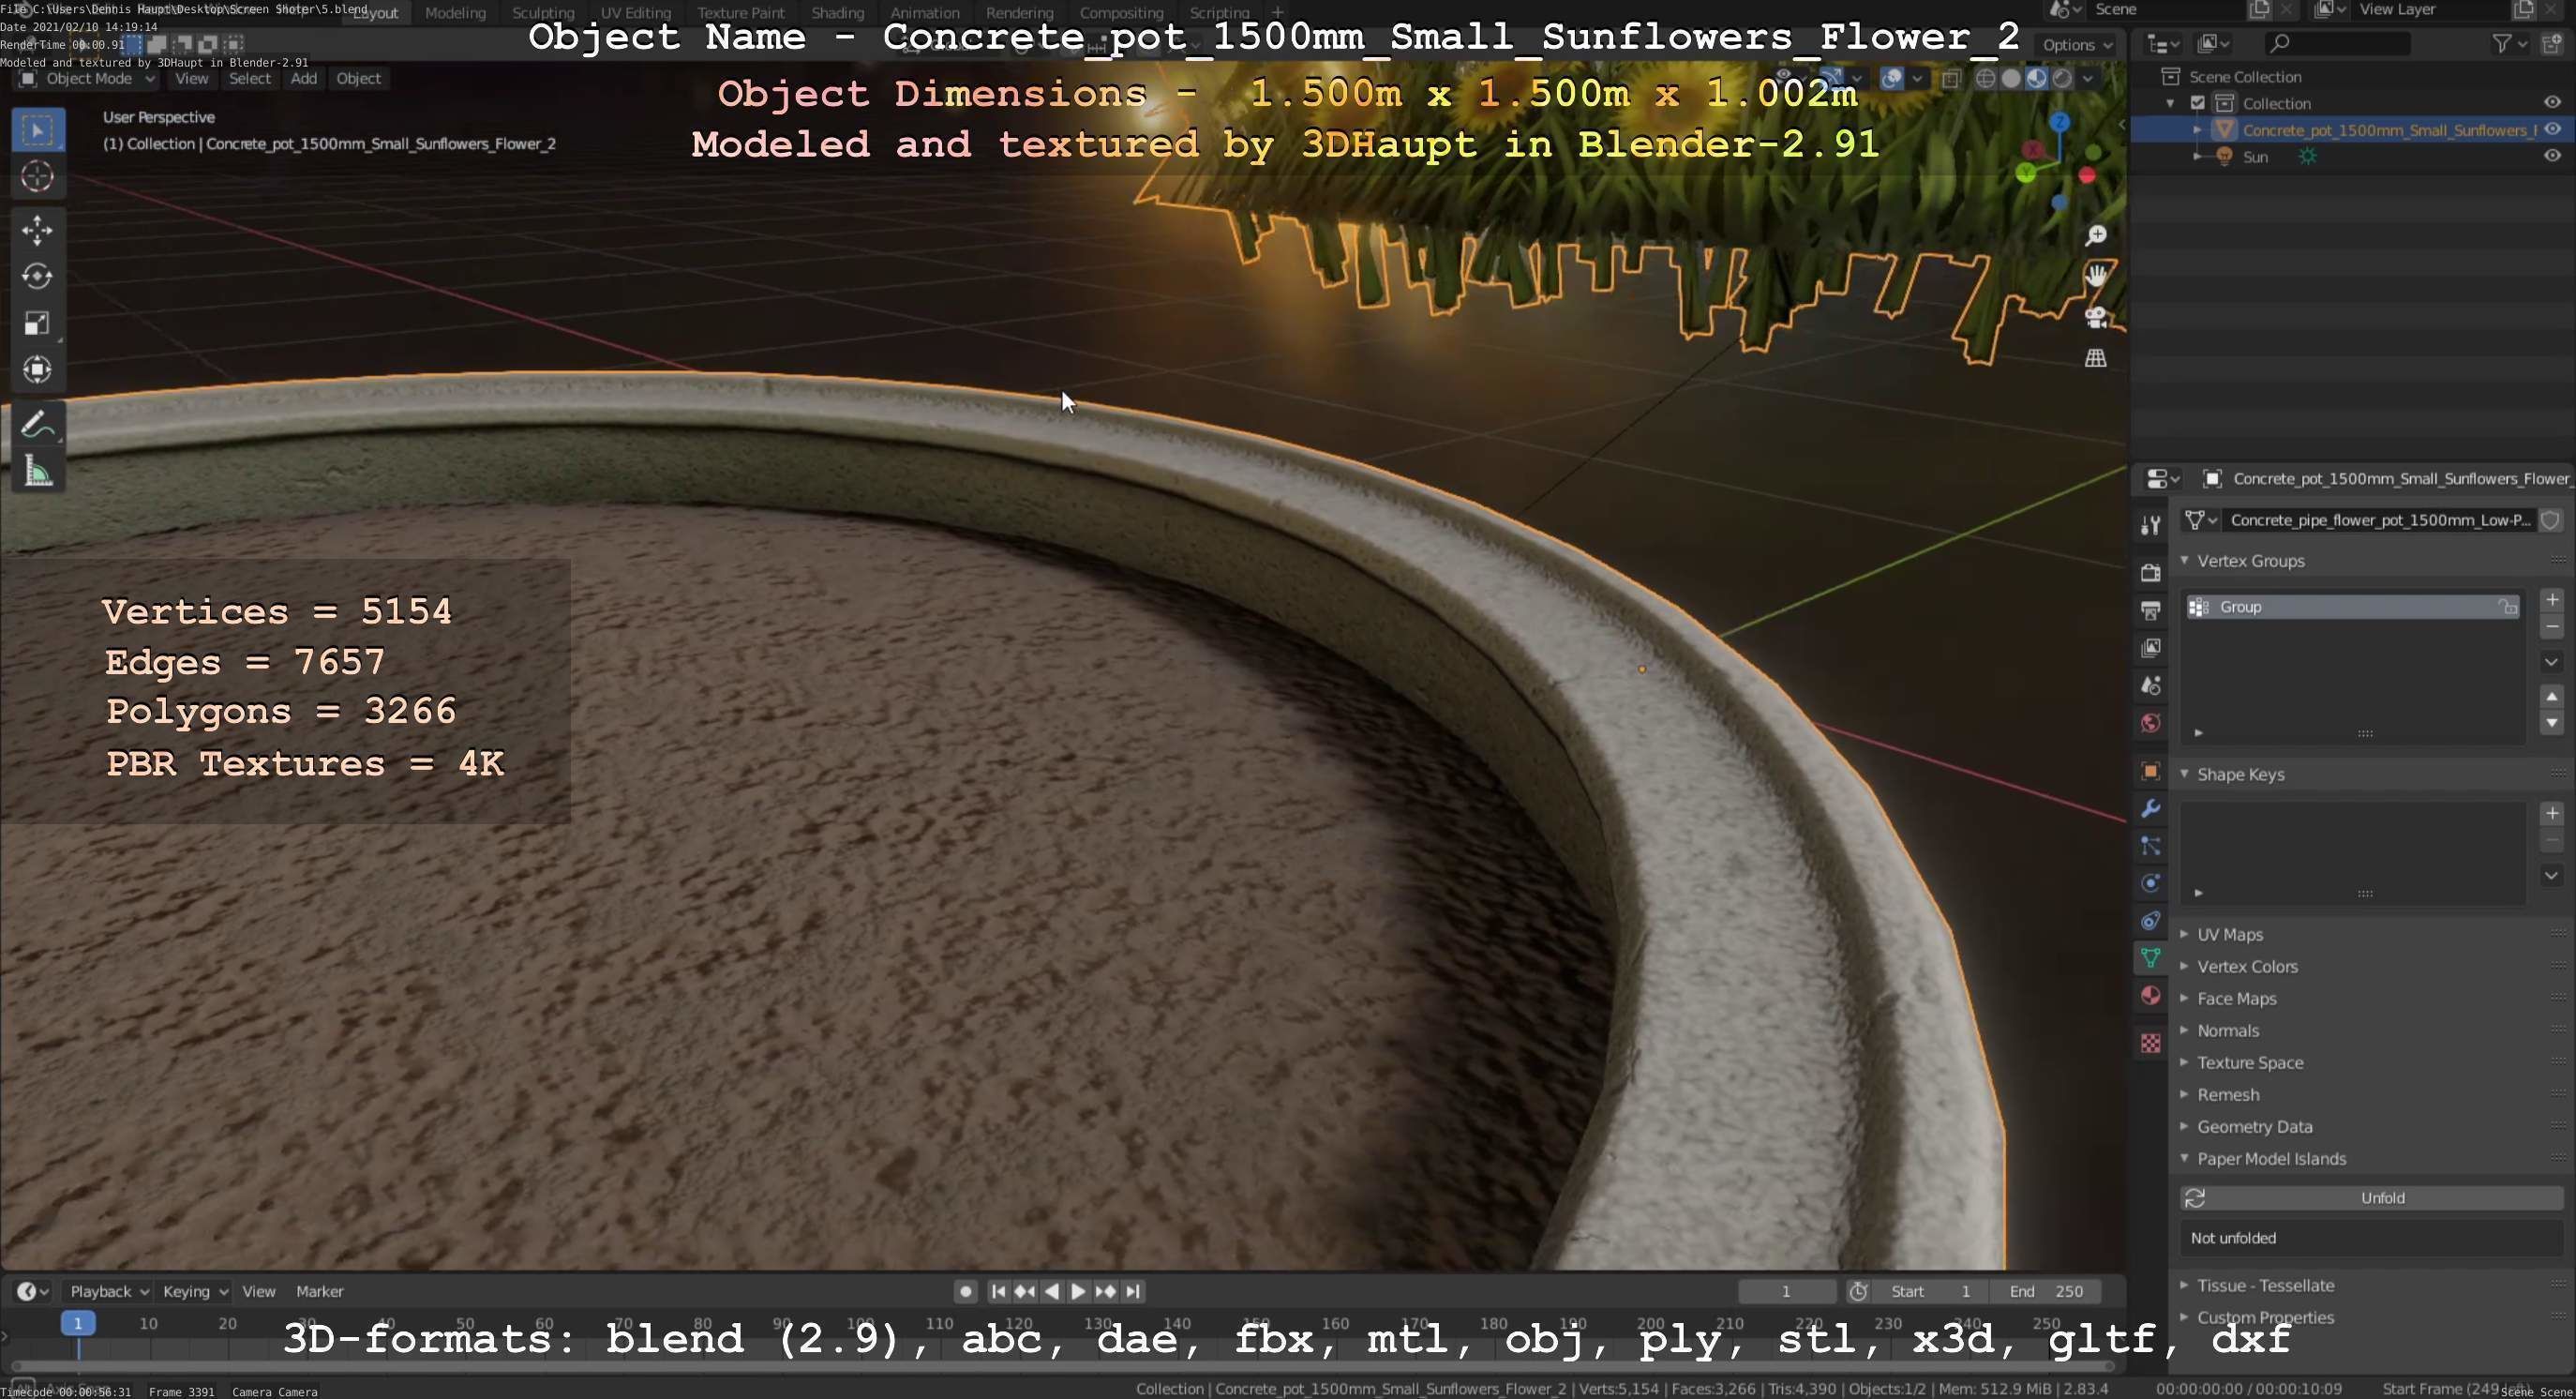The width and height of the screenshot is (2576, 1399).
Task: Open Object Constraint Properties tab
Action: 2150,921
